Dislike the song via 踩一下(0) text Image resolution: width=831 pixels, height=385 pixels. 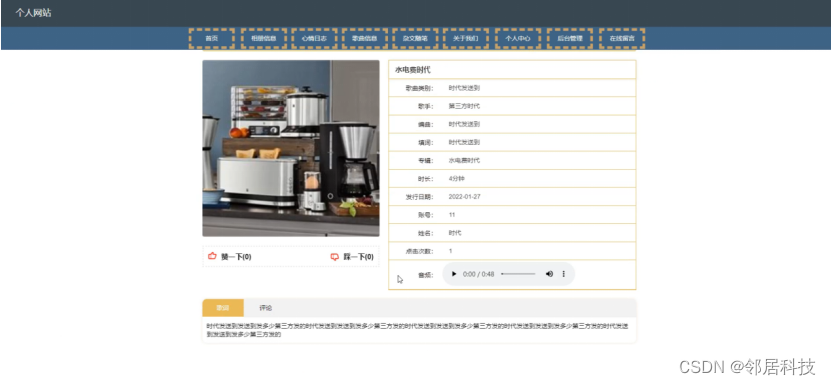coord(359,257)
